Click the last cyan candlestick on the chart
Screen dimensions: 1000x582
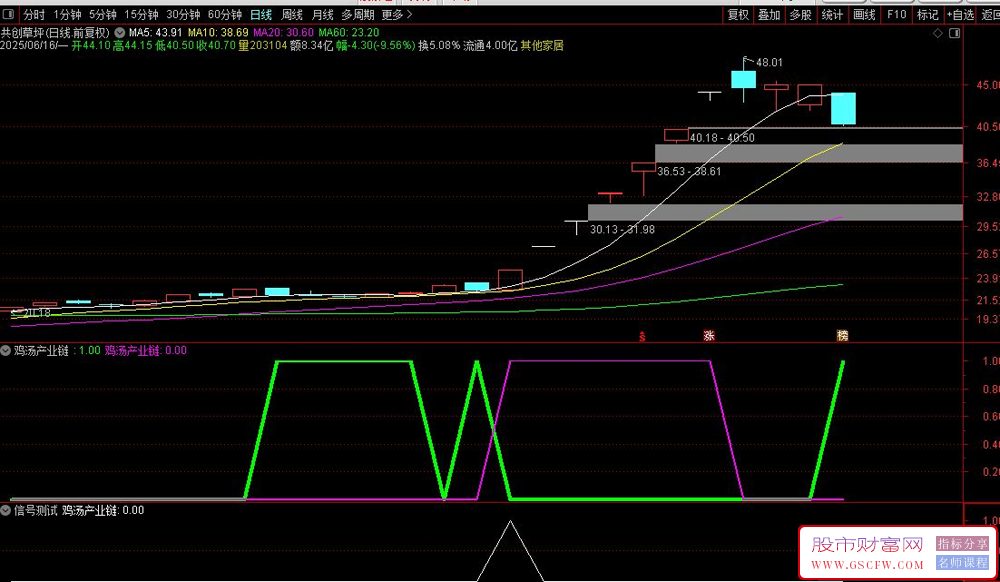click(843, 108)
